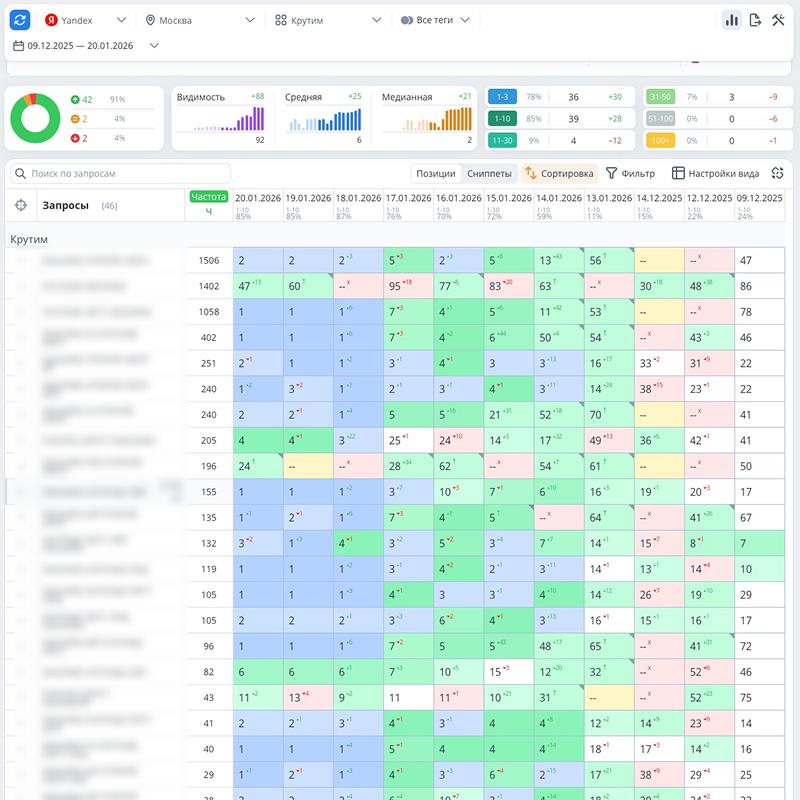Viewport: 800px width, 800px height.
Task: Open the Yandex search engine dropdown
Action: tap(85, 20)
